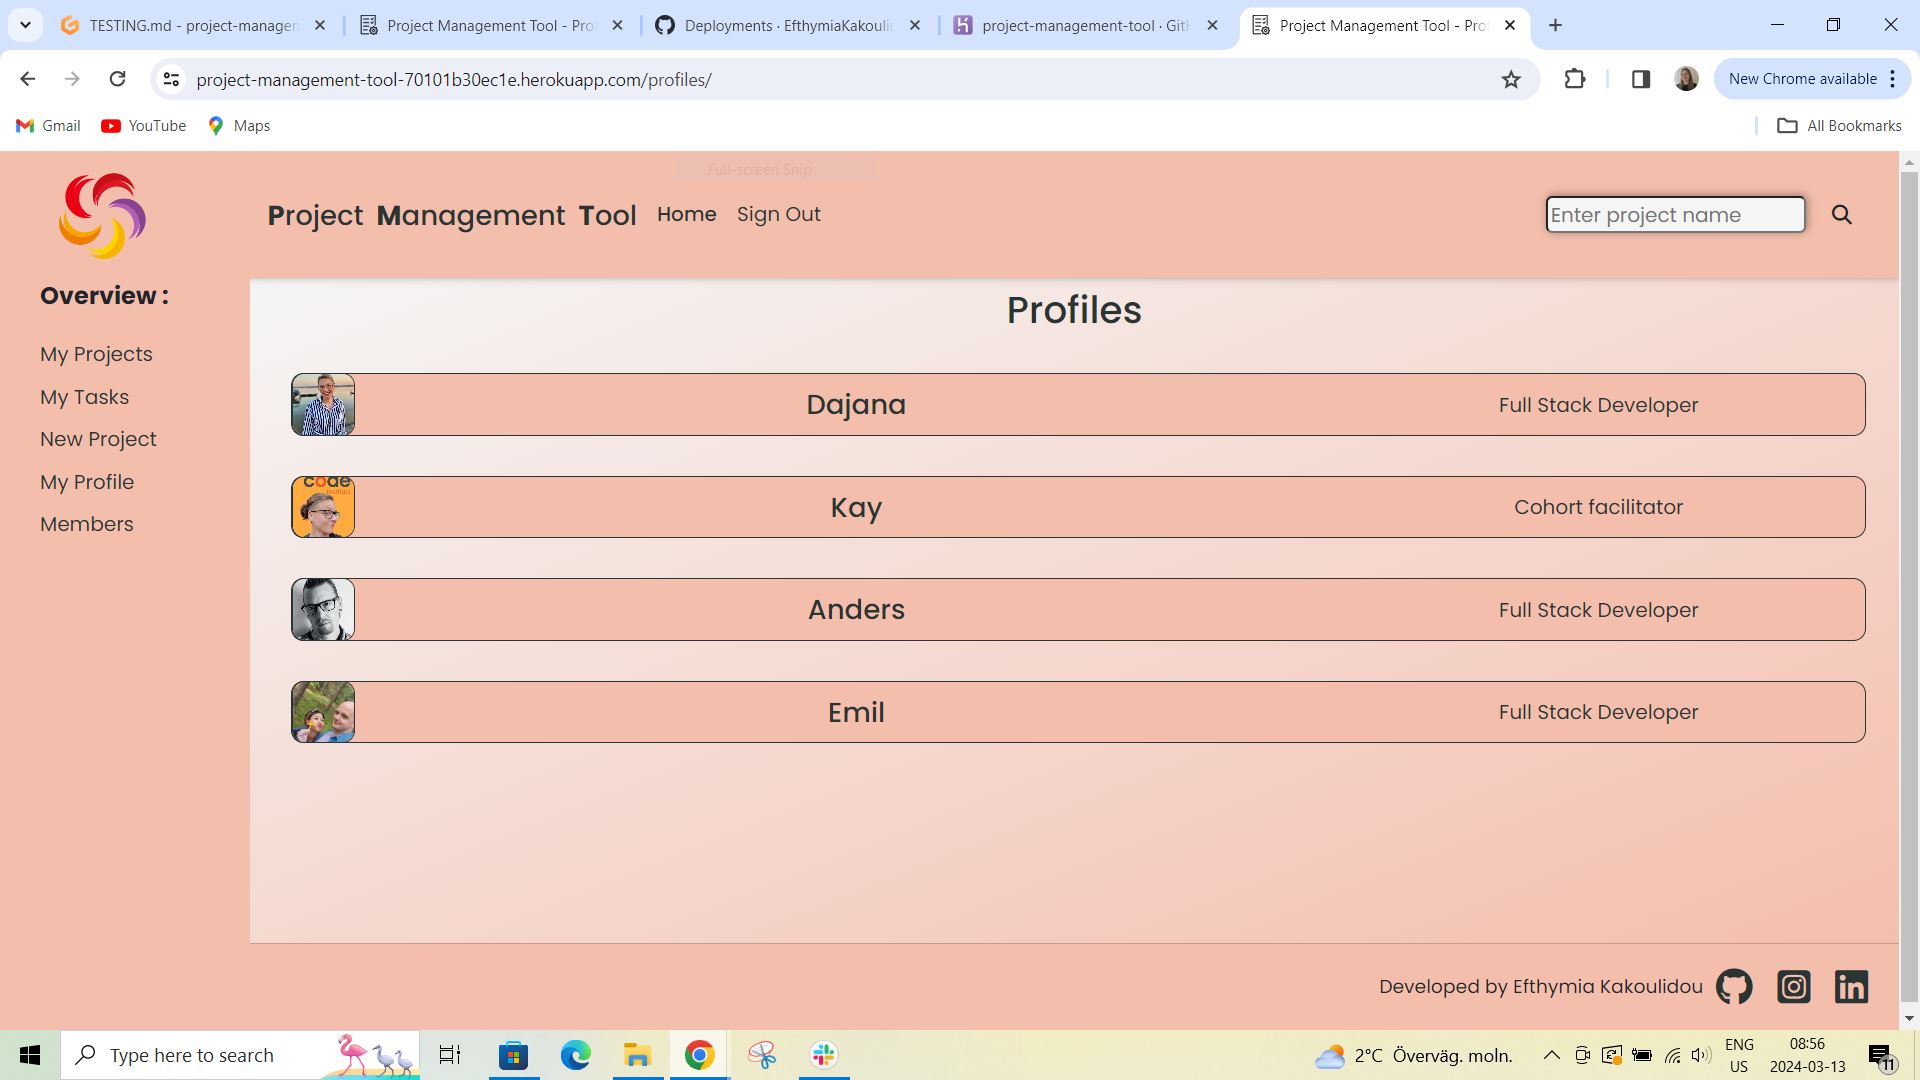This screenshot has height=1080, width=1920.
Task: Toggle the bookmark star in the address bar
Action: (1511, 79)
